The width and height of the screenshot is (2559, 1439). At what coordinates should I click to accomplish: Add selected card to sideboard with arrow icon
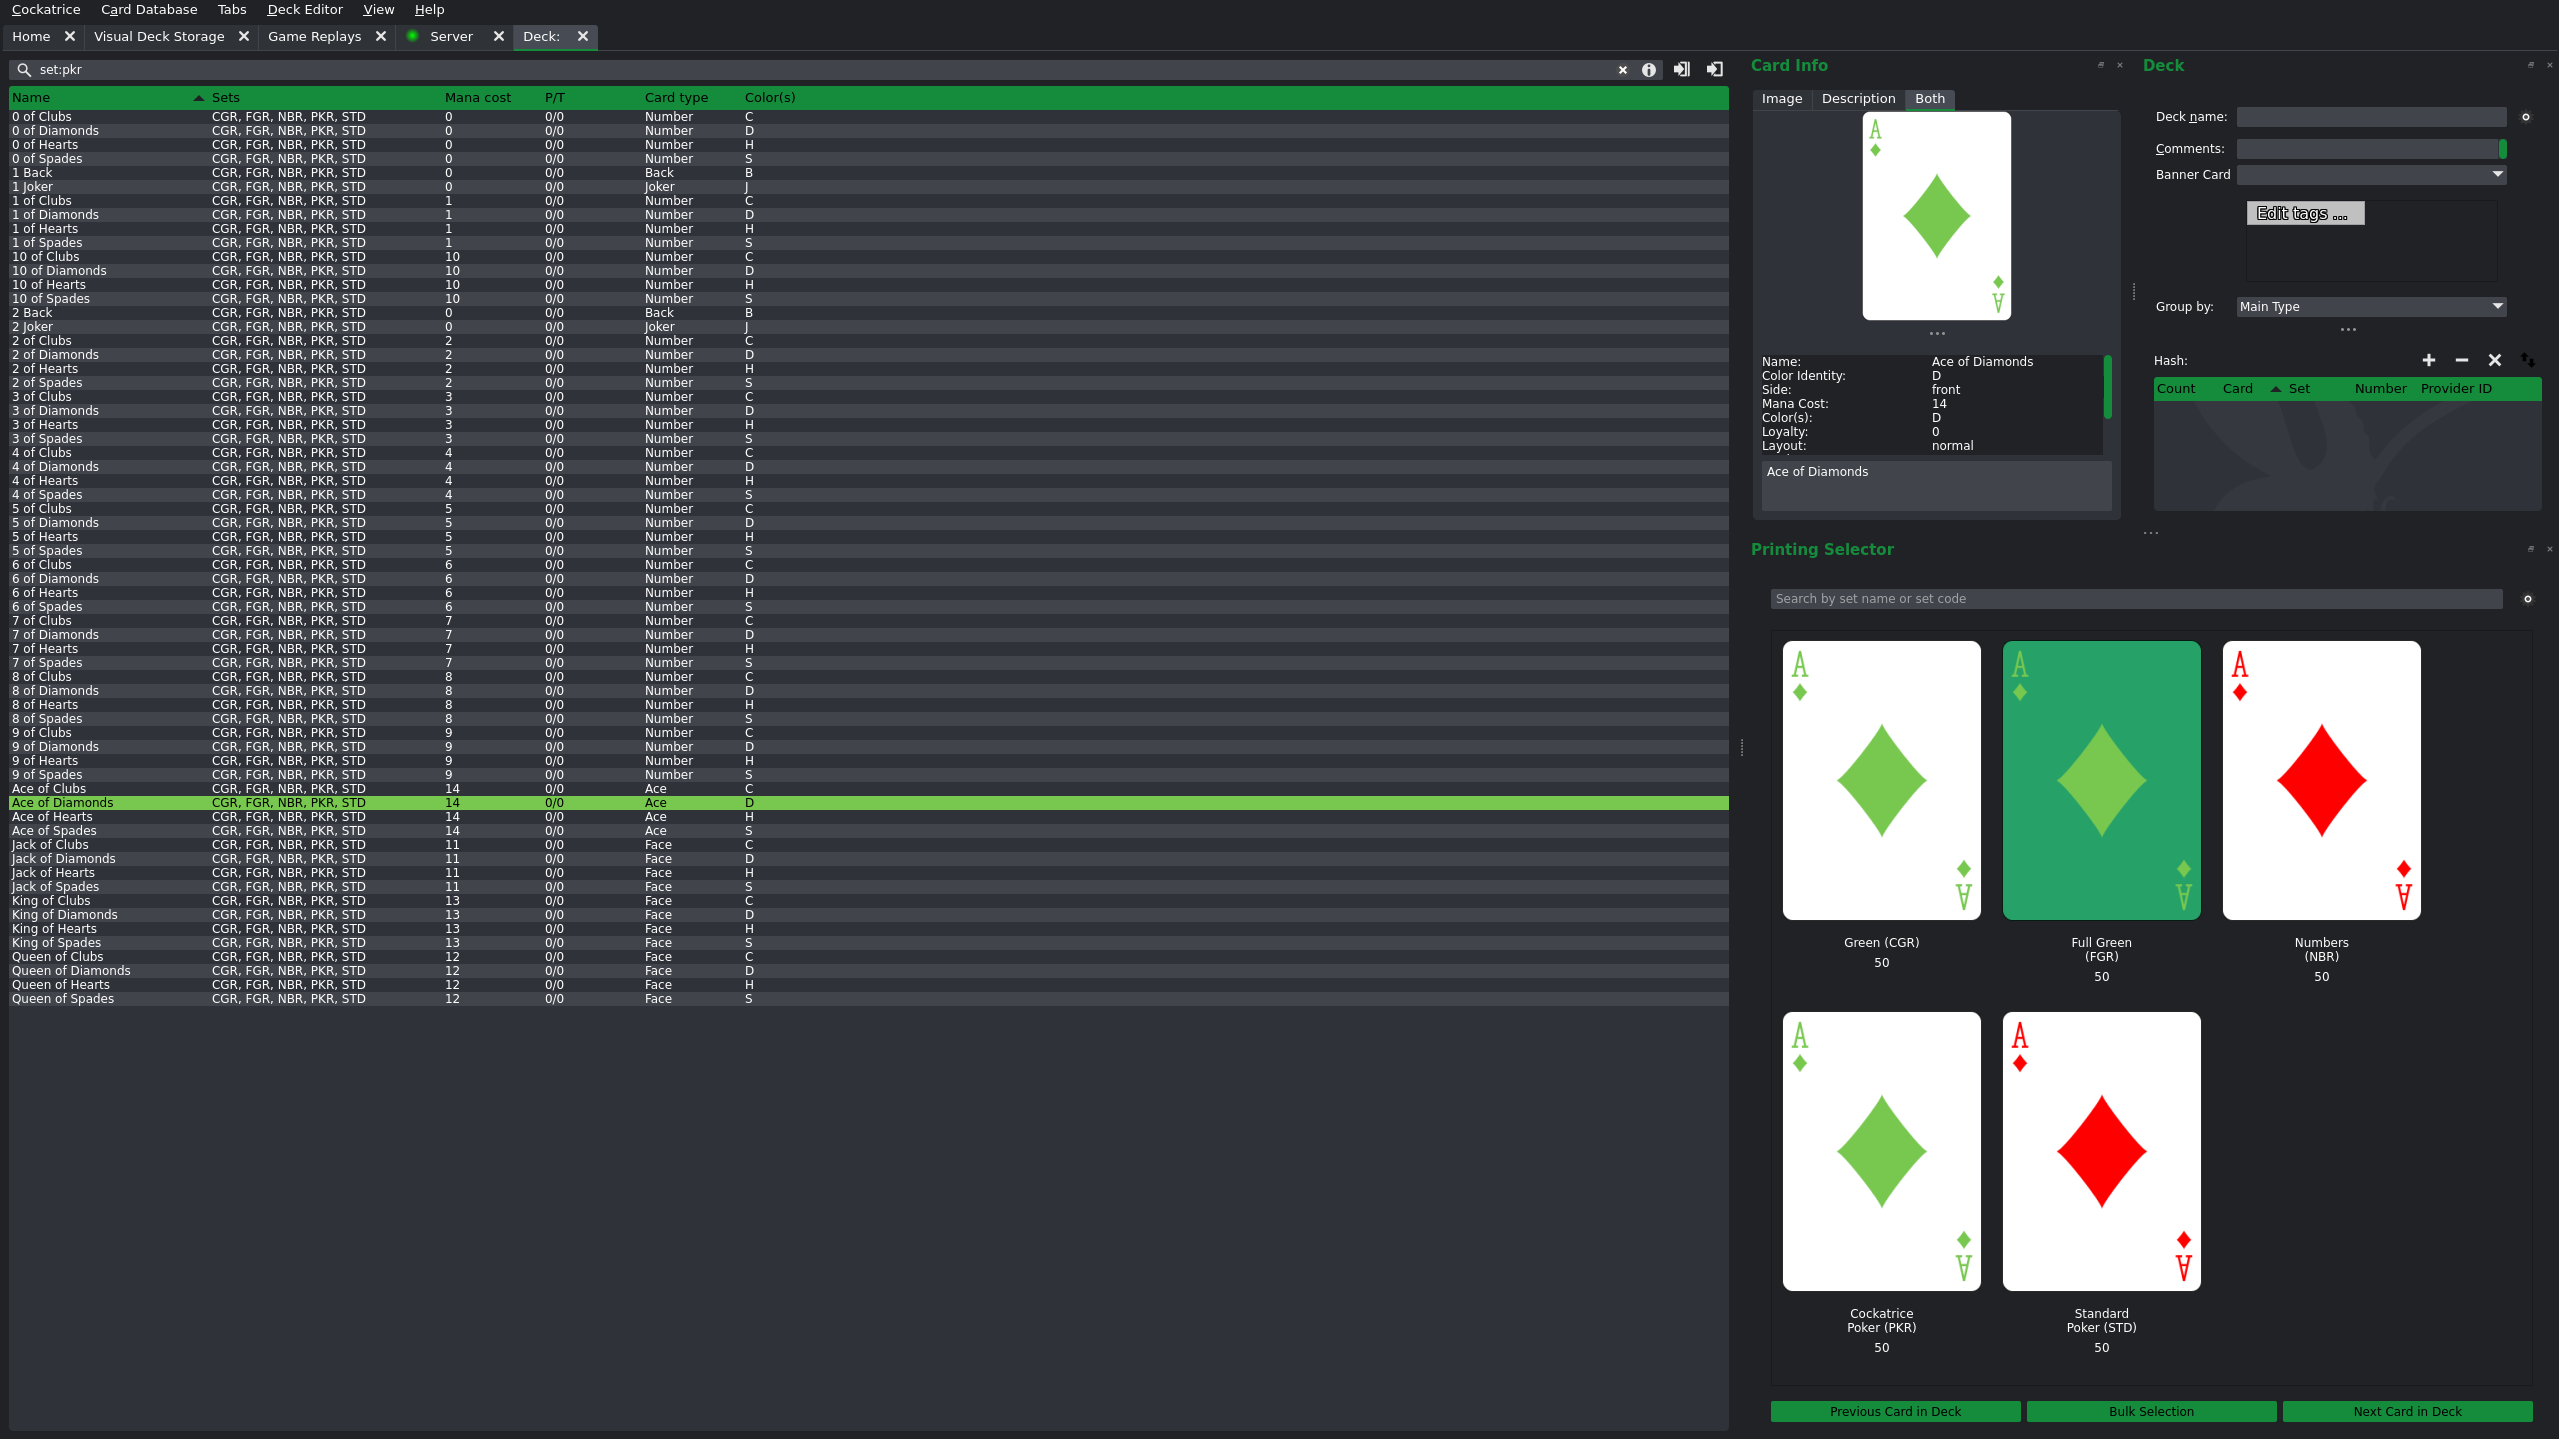(1714, 69)
